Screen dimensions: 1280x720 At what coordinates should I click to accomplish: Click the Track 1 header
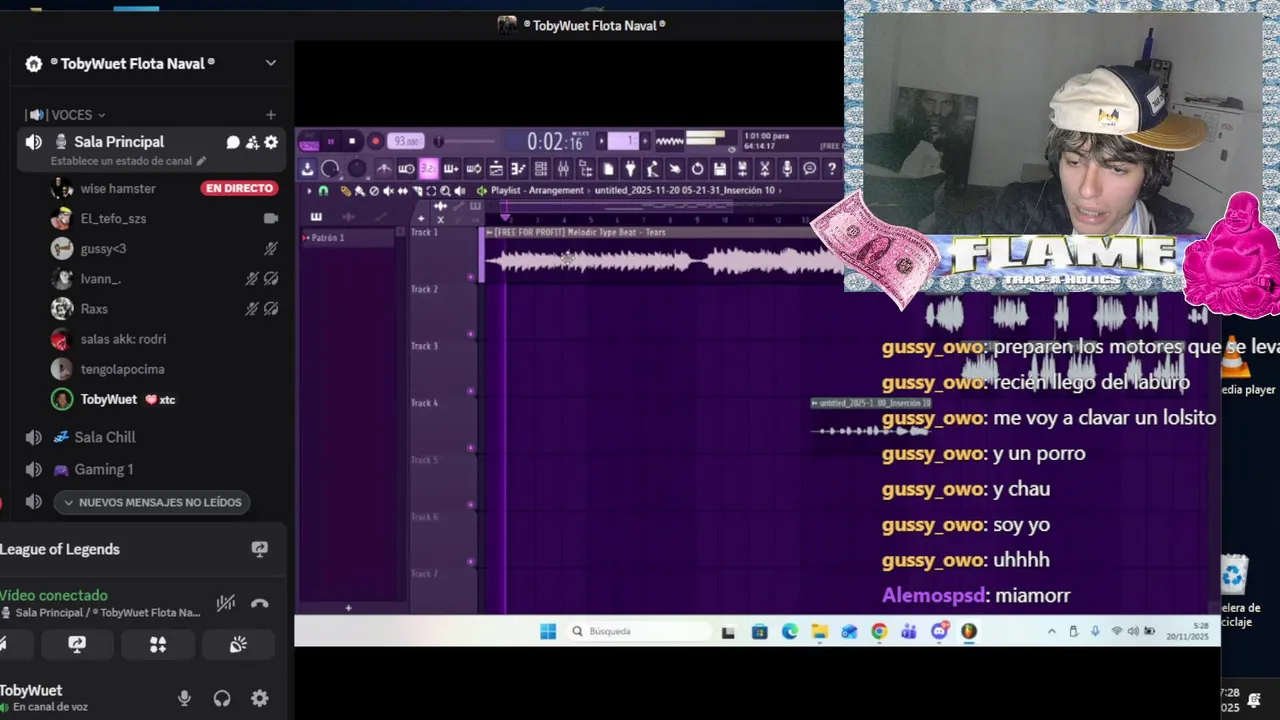443,255
